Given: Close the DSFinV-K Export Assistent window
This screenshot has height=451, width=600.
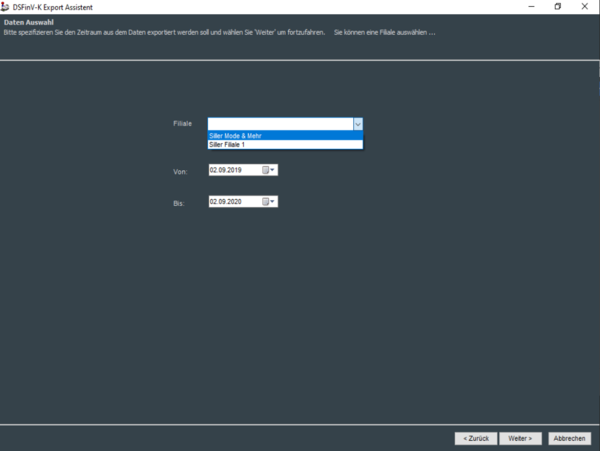Looking at the screenshot, I should point(585,6).
